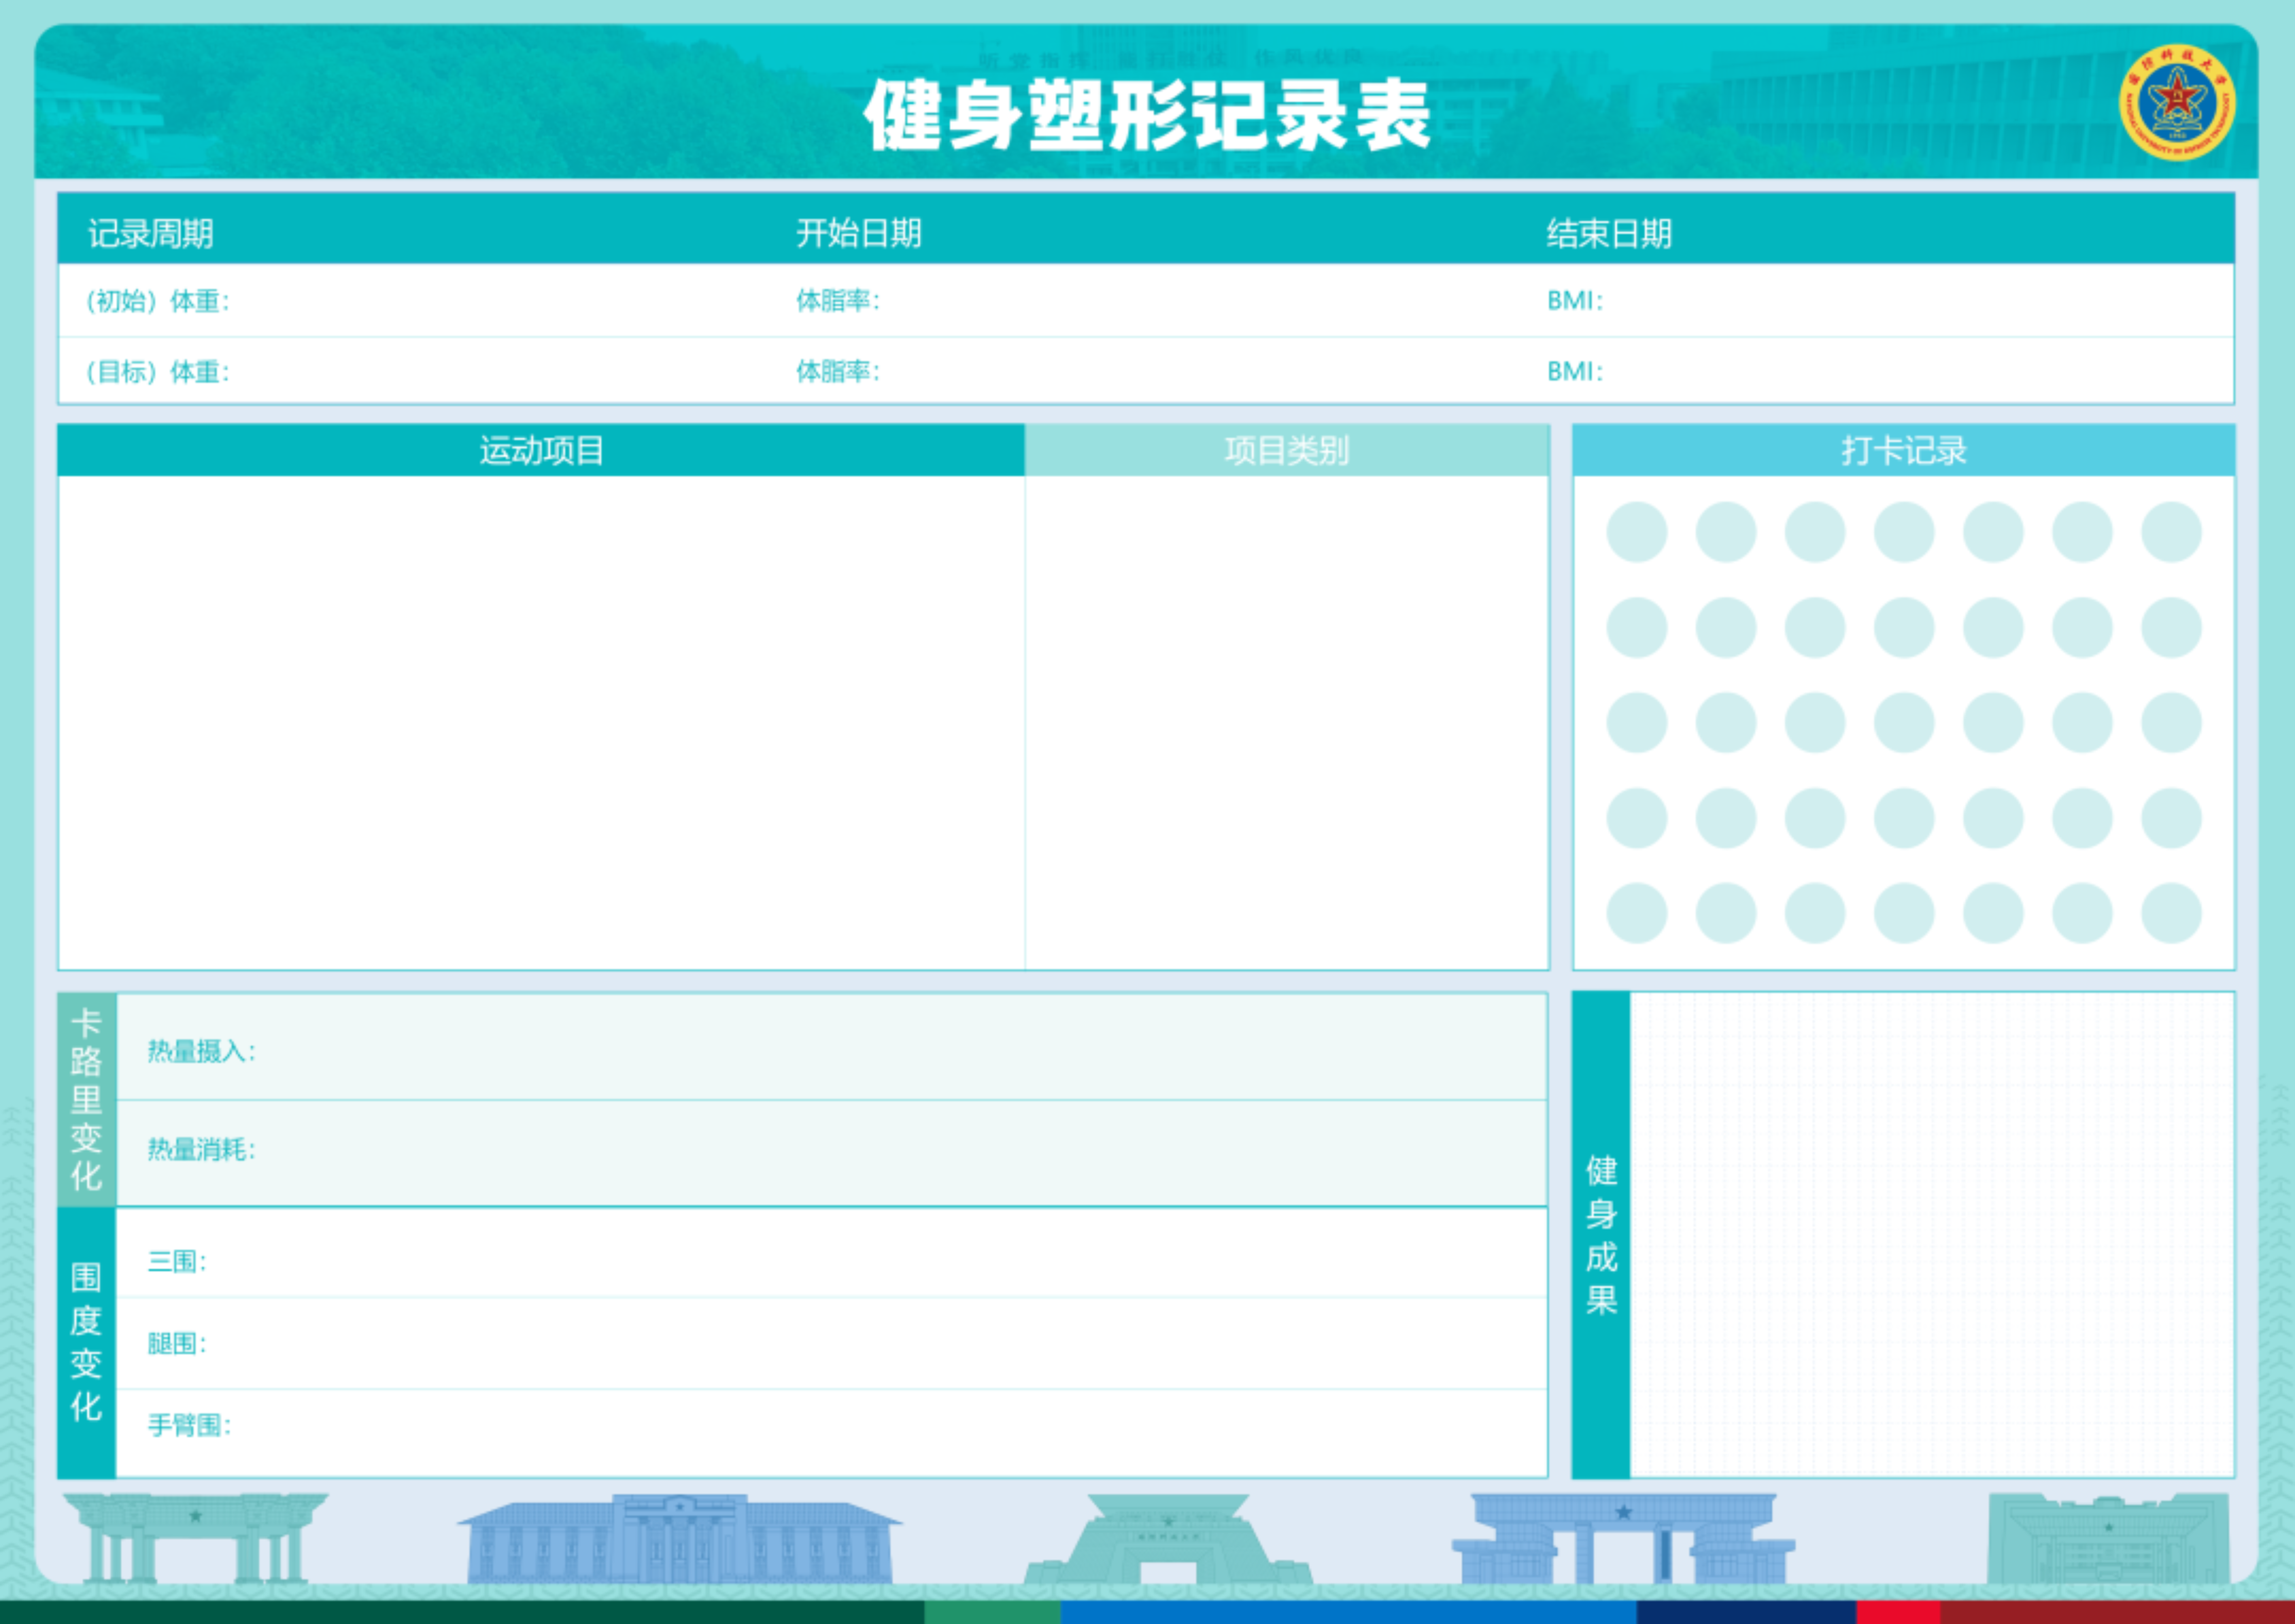The width and height of the screenshot is (2295, 1624).
Task: Click the 健身塑形记录表 title text
Action: (x=1147, y=116)
